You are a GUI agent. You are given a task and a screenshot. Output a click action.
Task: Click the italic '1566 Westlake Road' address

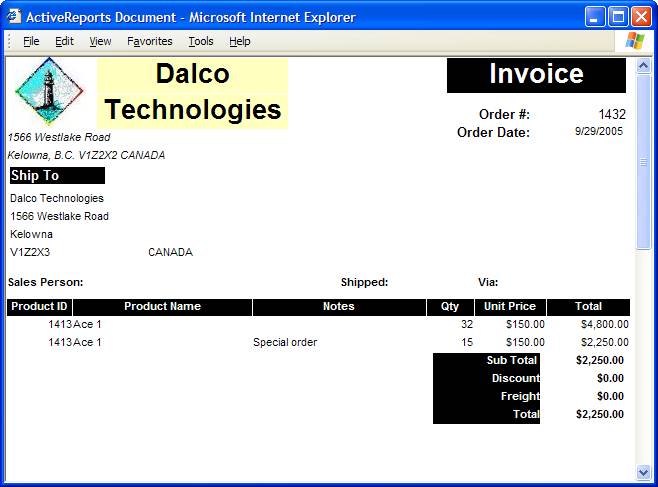click(59, 137)
